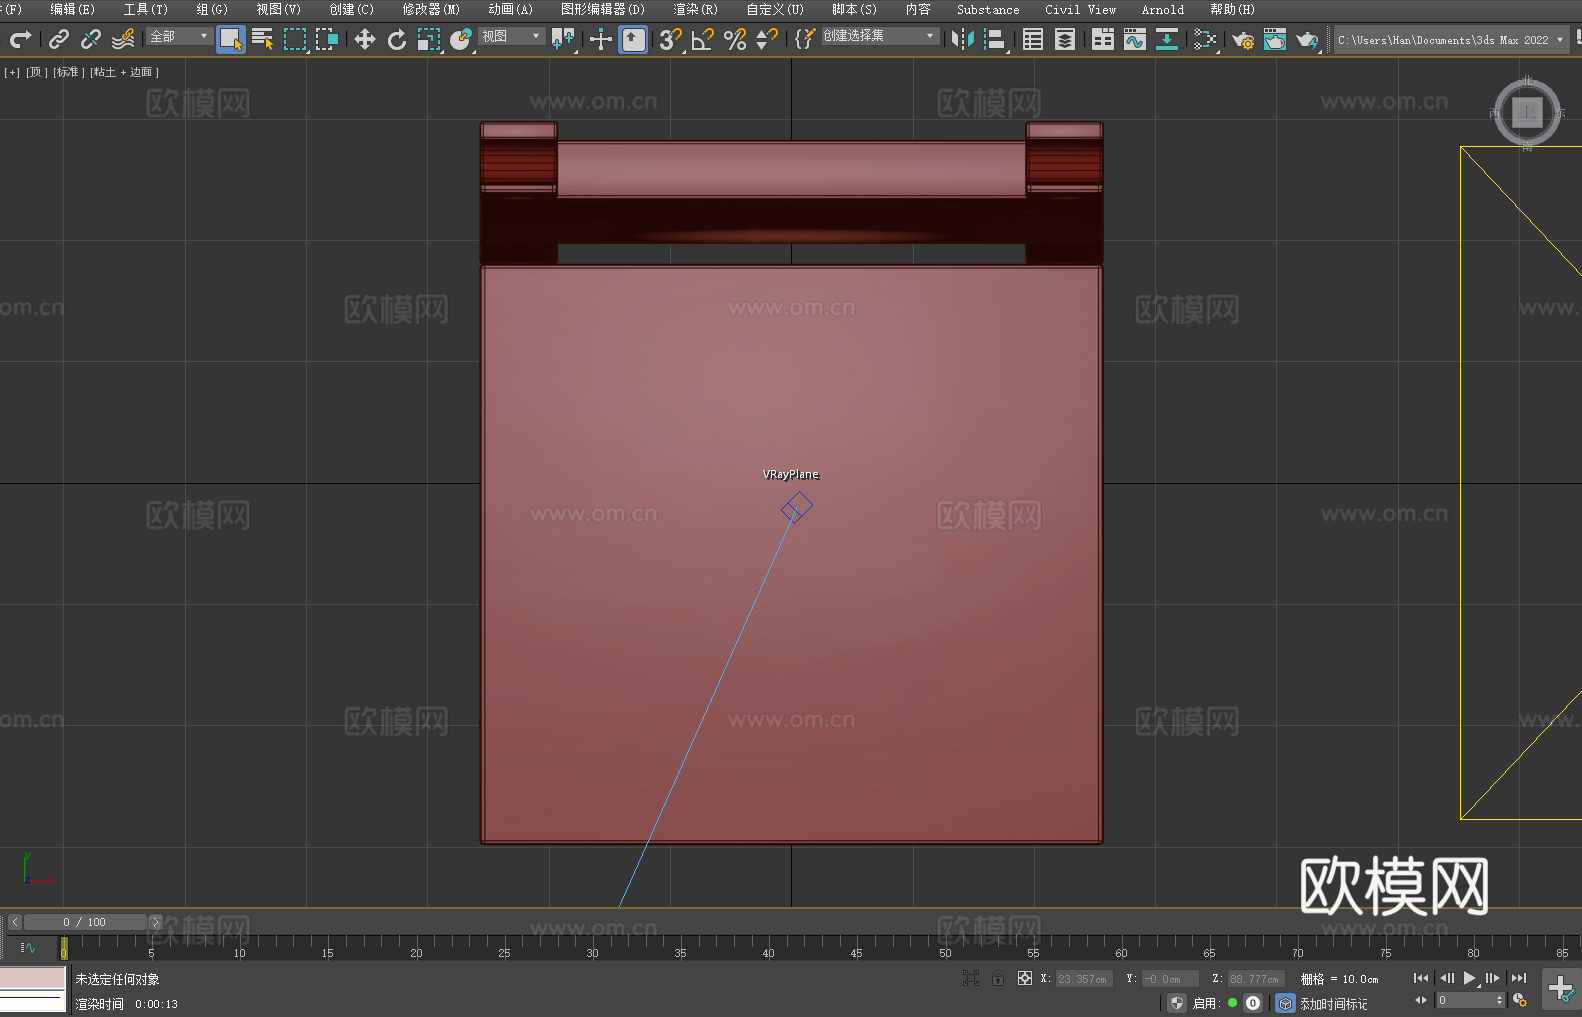Open Material Editor node icon
The width and height of the screenshot is (1582, 1017).
tap(1205, 39)
